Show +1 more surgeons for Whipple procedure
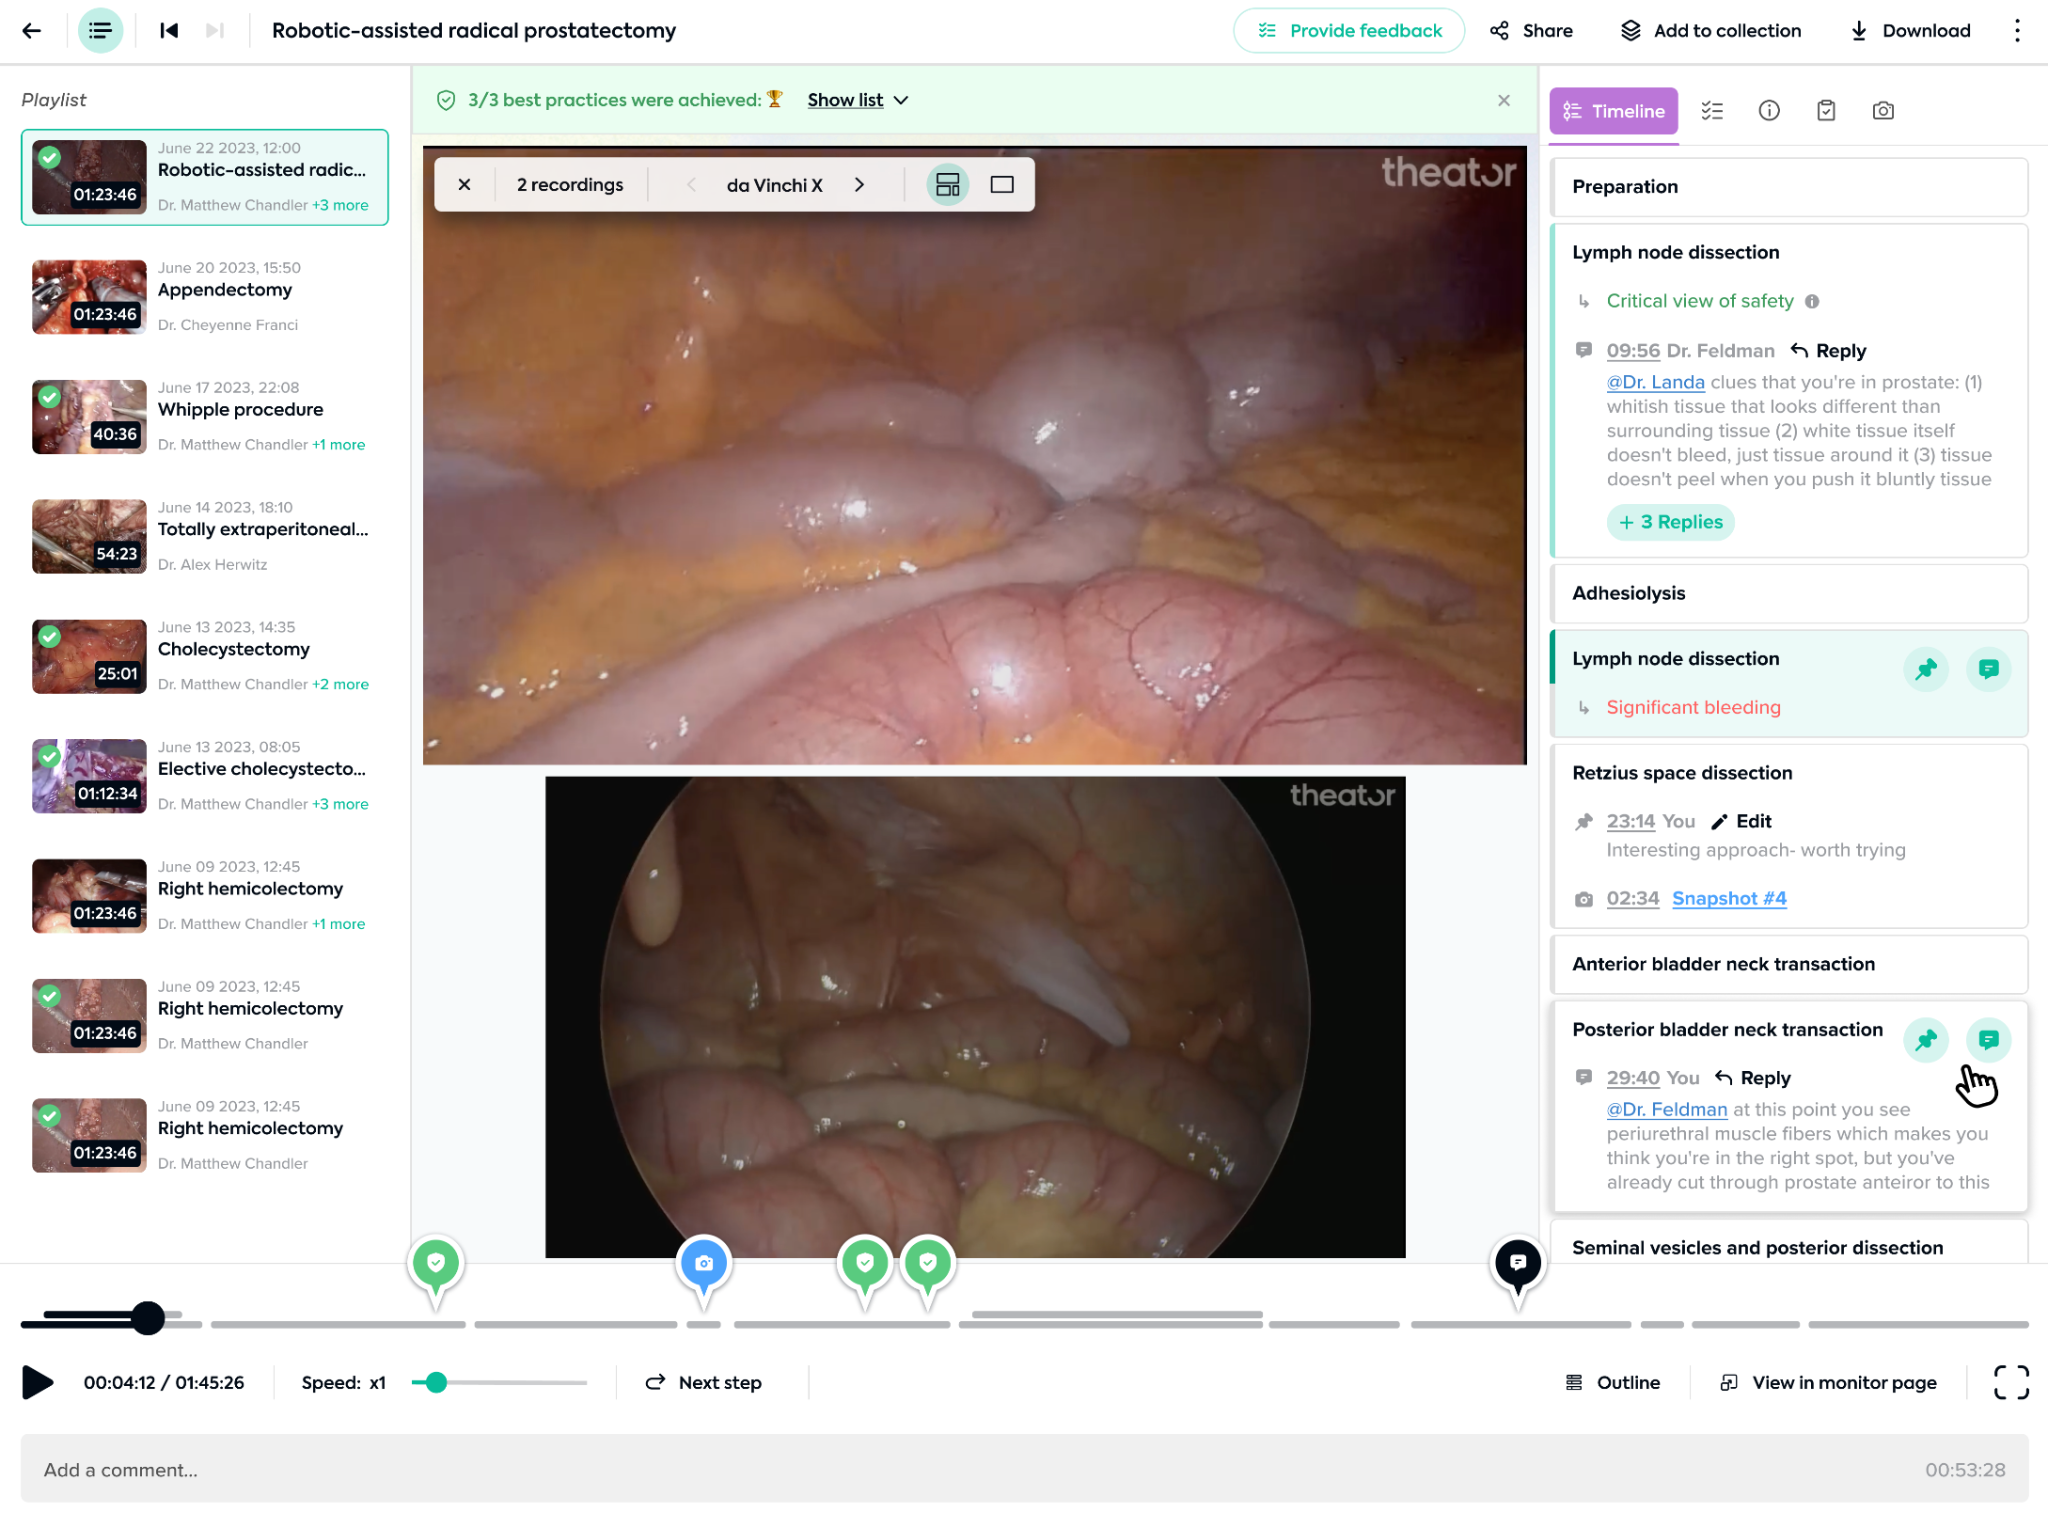 (x=339, y=445)
